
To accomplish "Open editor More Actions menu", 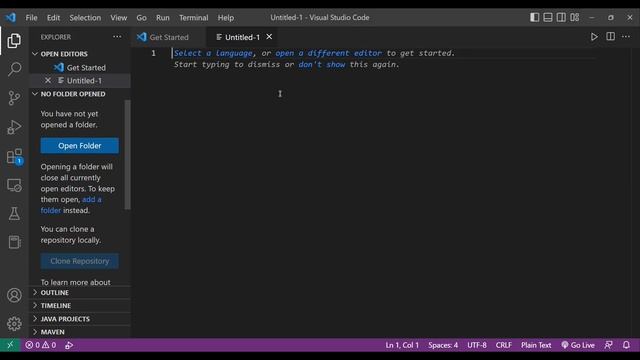I will tap(626, 37).
